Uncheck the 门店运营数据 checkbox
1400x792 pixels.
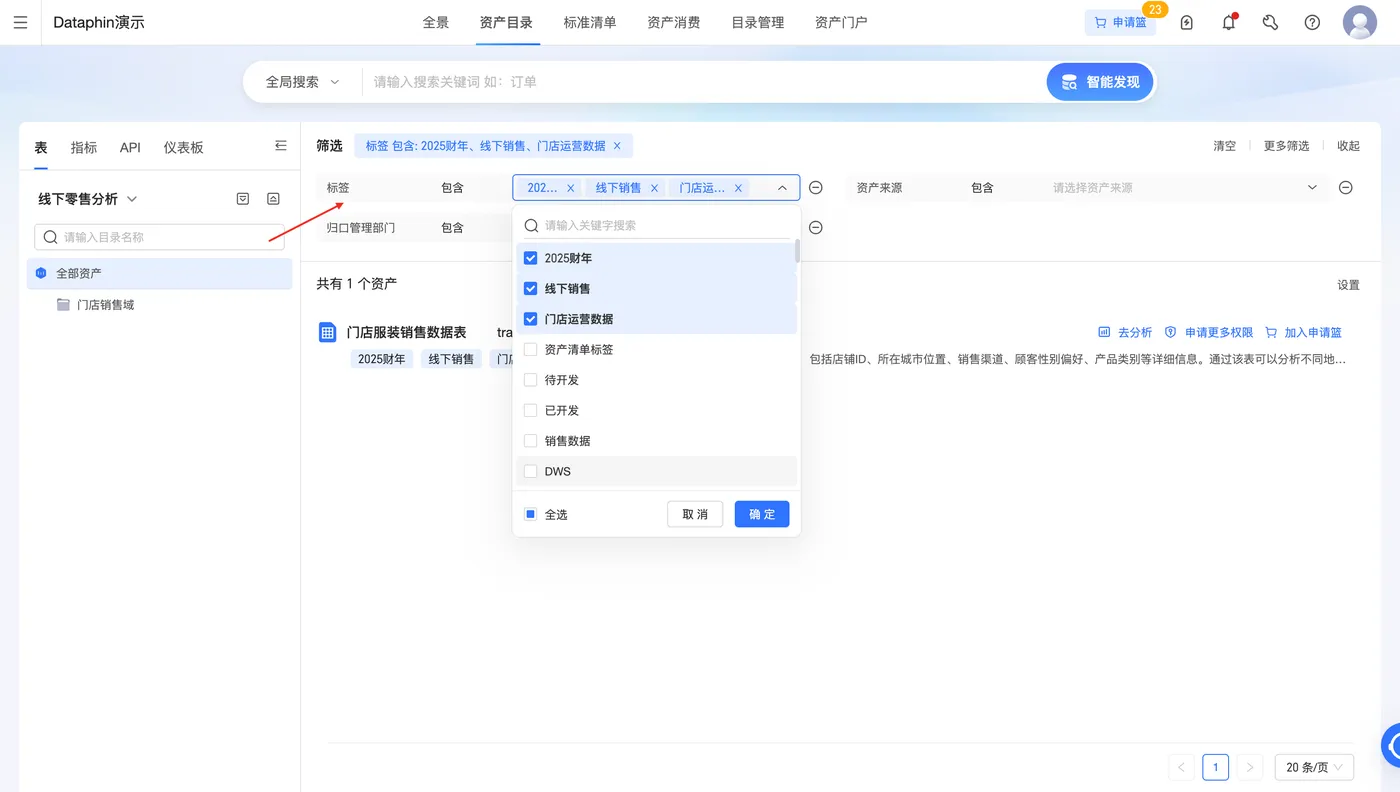[x=531, y=319]
